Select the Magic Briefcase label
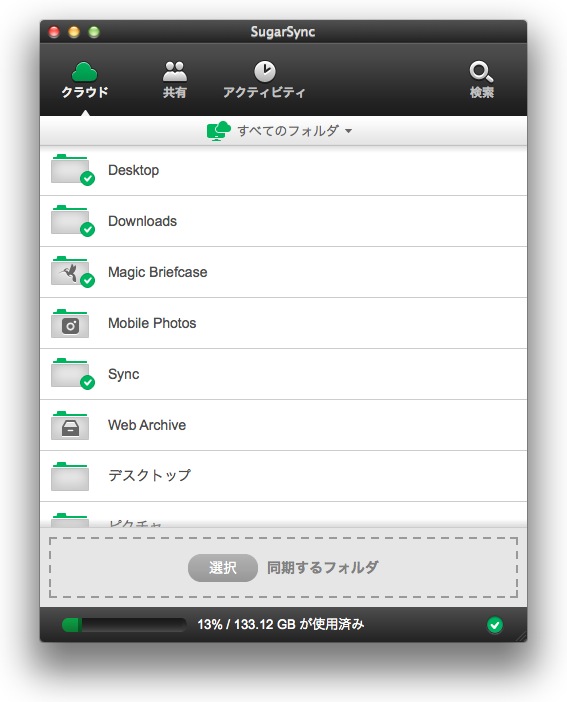Screen dimensions: 567x702 click(158, 272)
